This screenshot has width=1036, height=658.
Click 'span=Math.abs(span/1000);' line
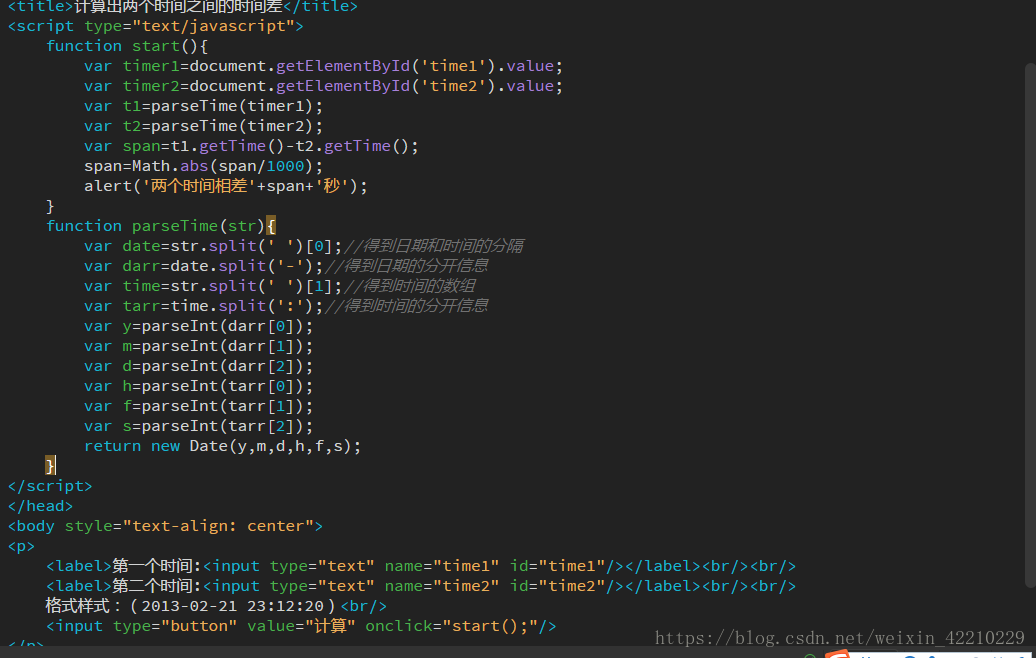point(204,166)
